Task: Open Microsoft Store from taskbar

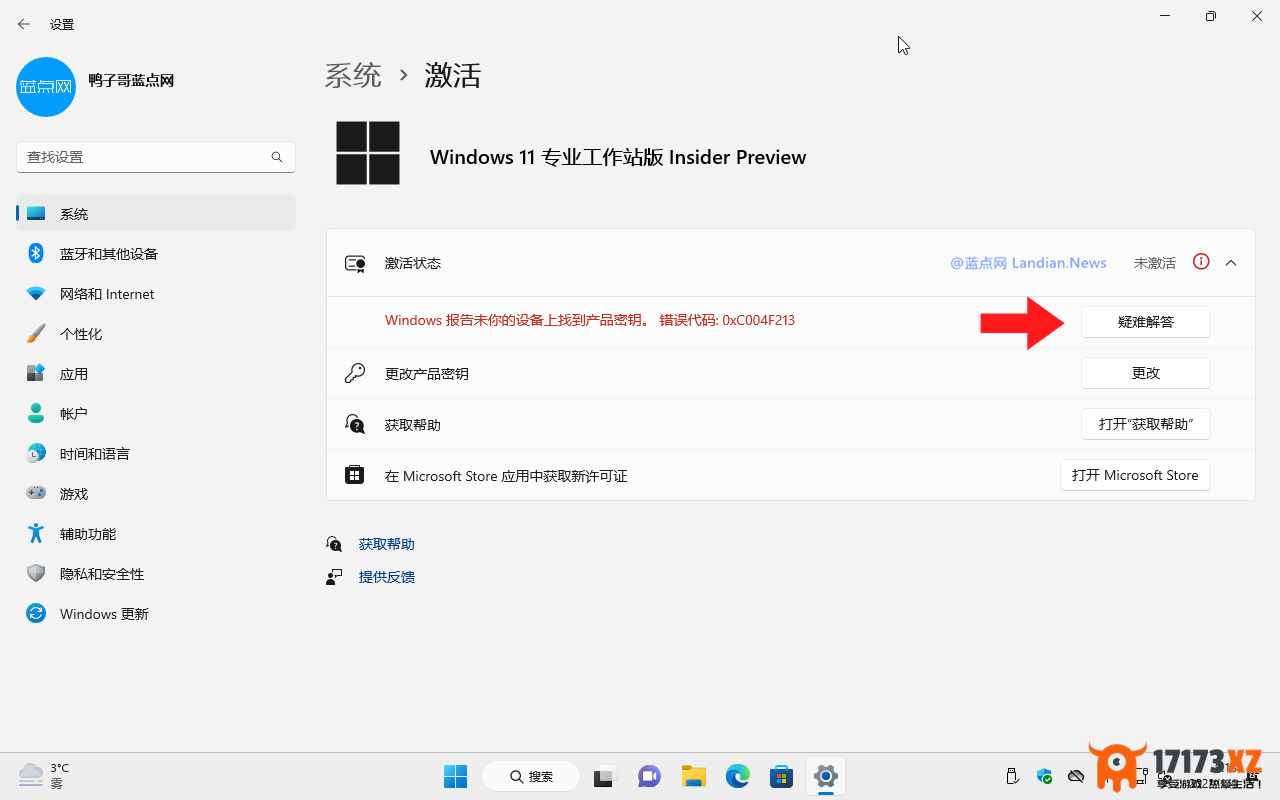Action: pos(781,776)
